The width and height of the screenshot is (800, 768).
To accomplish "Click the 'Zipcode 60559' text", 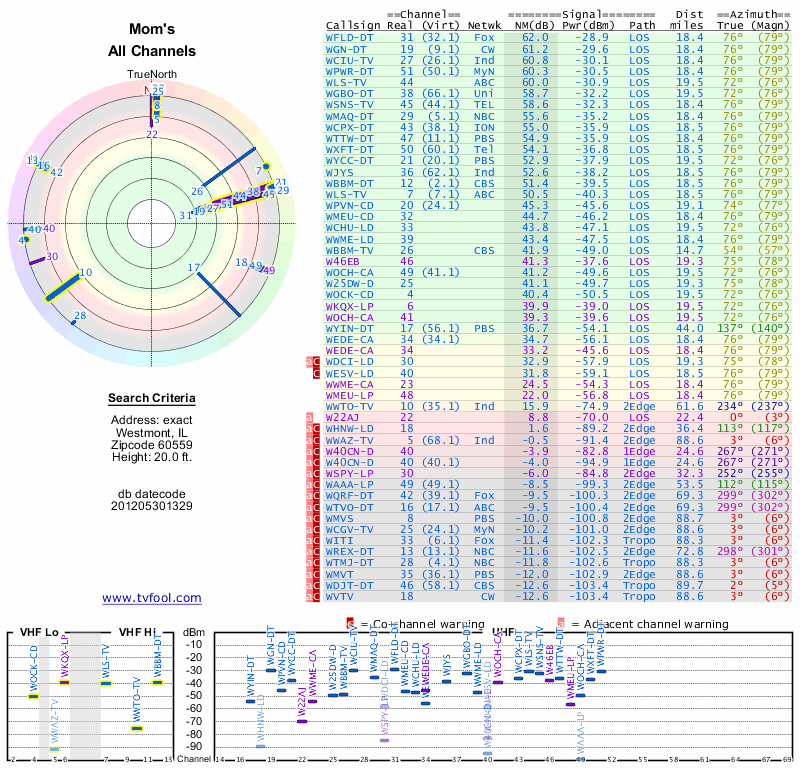I will click(152, 444).
